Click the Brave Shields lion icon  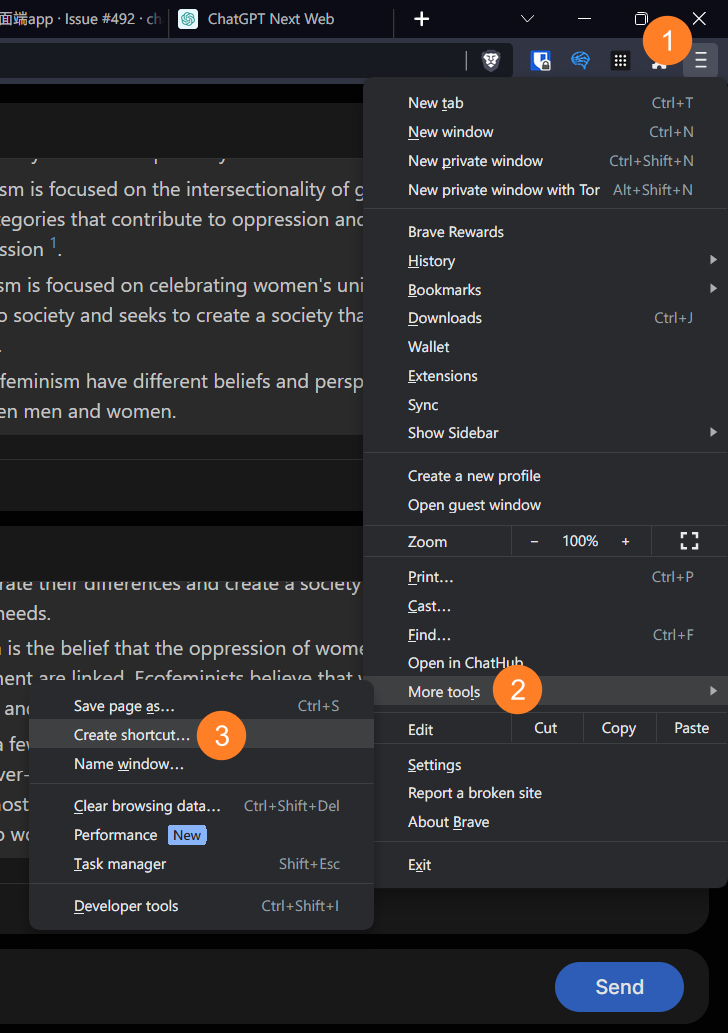[x=490, y=60]
